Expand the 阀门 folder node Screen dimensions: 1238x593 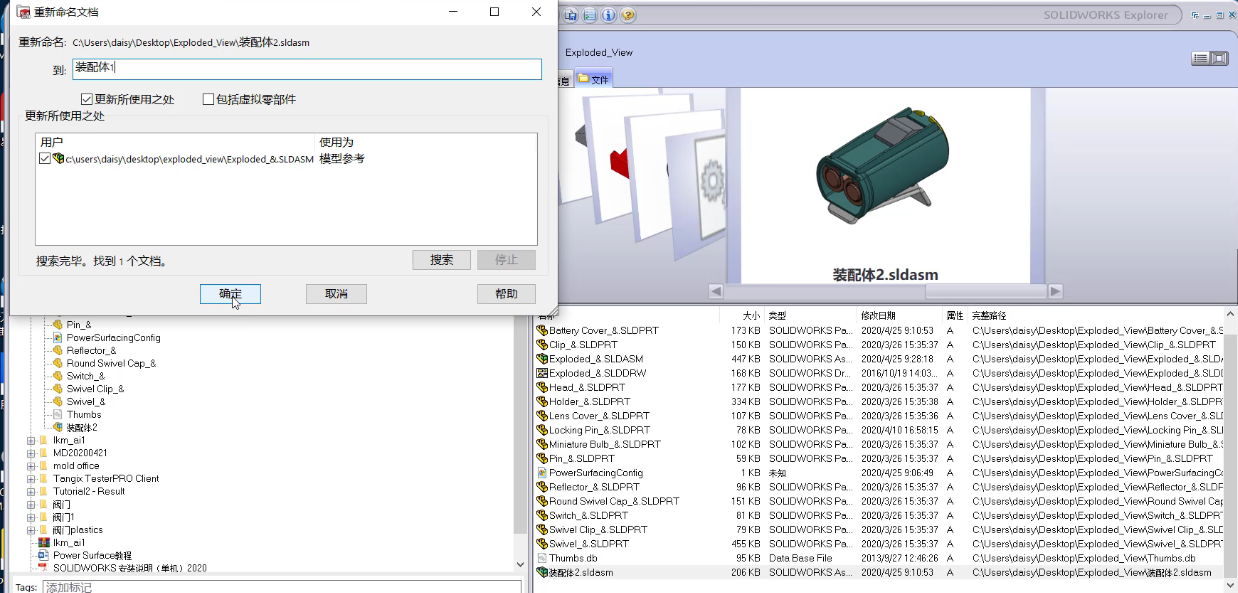coord(31,504)
